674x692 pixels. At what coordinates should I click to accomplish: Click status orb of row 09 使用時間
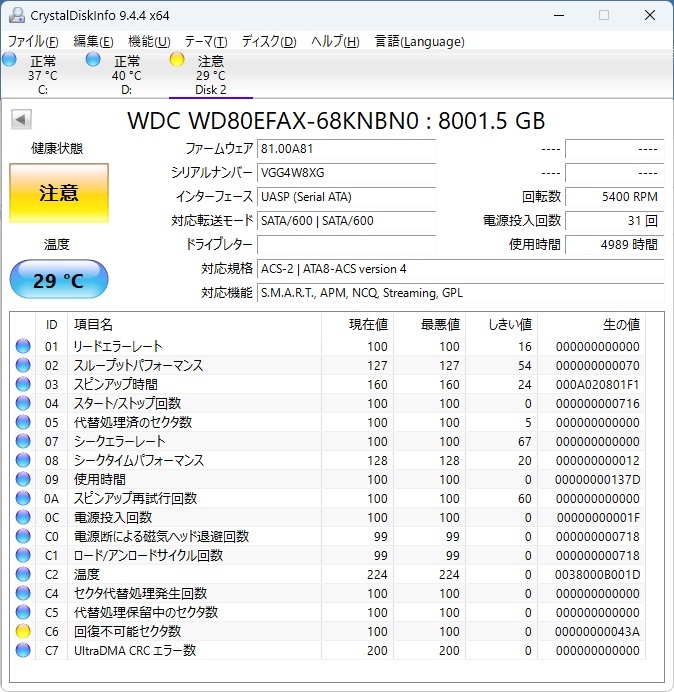23,479
